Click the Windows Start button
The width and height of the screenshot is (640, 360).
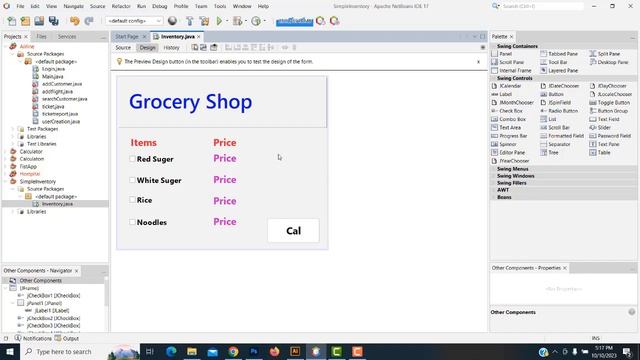[x=10, y=351]
